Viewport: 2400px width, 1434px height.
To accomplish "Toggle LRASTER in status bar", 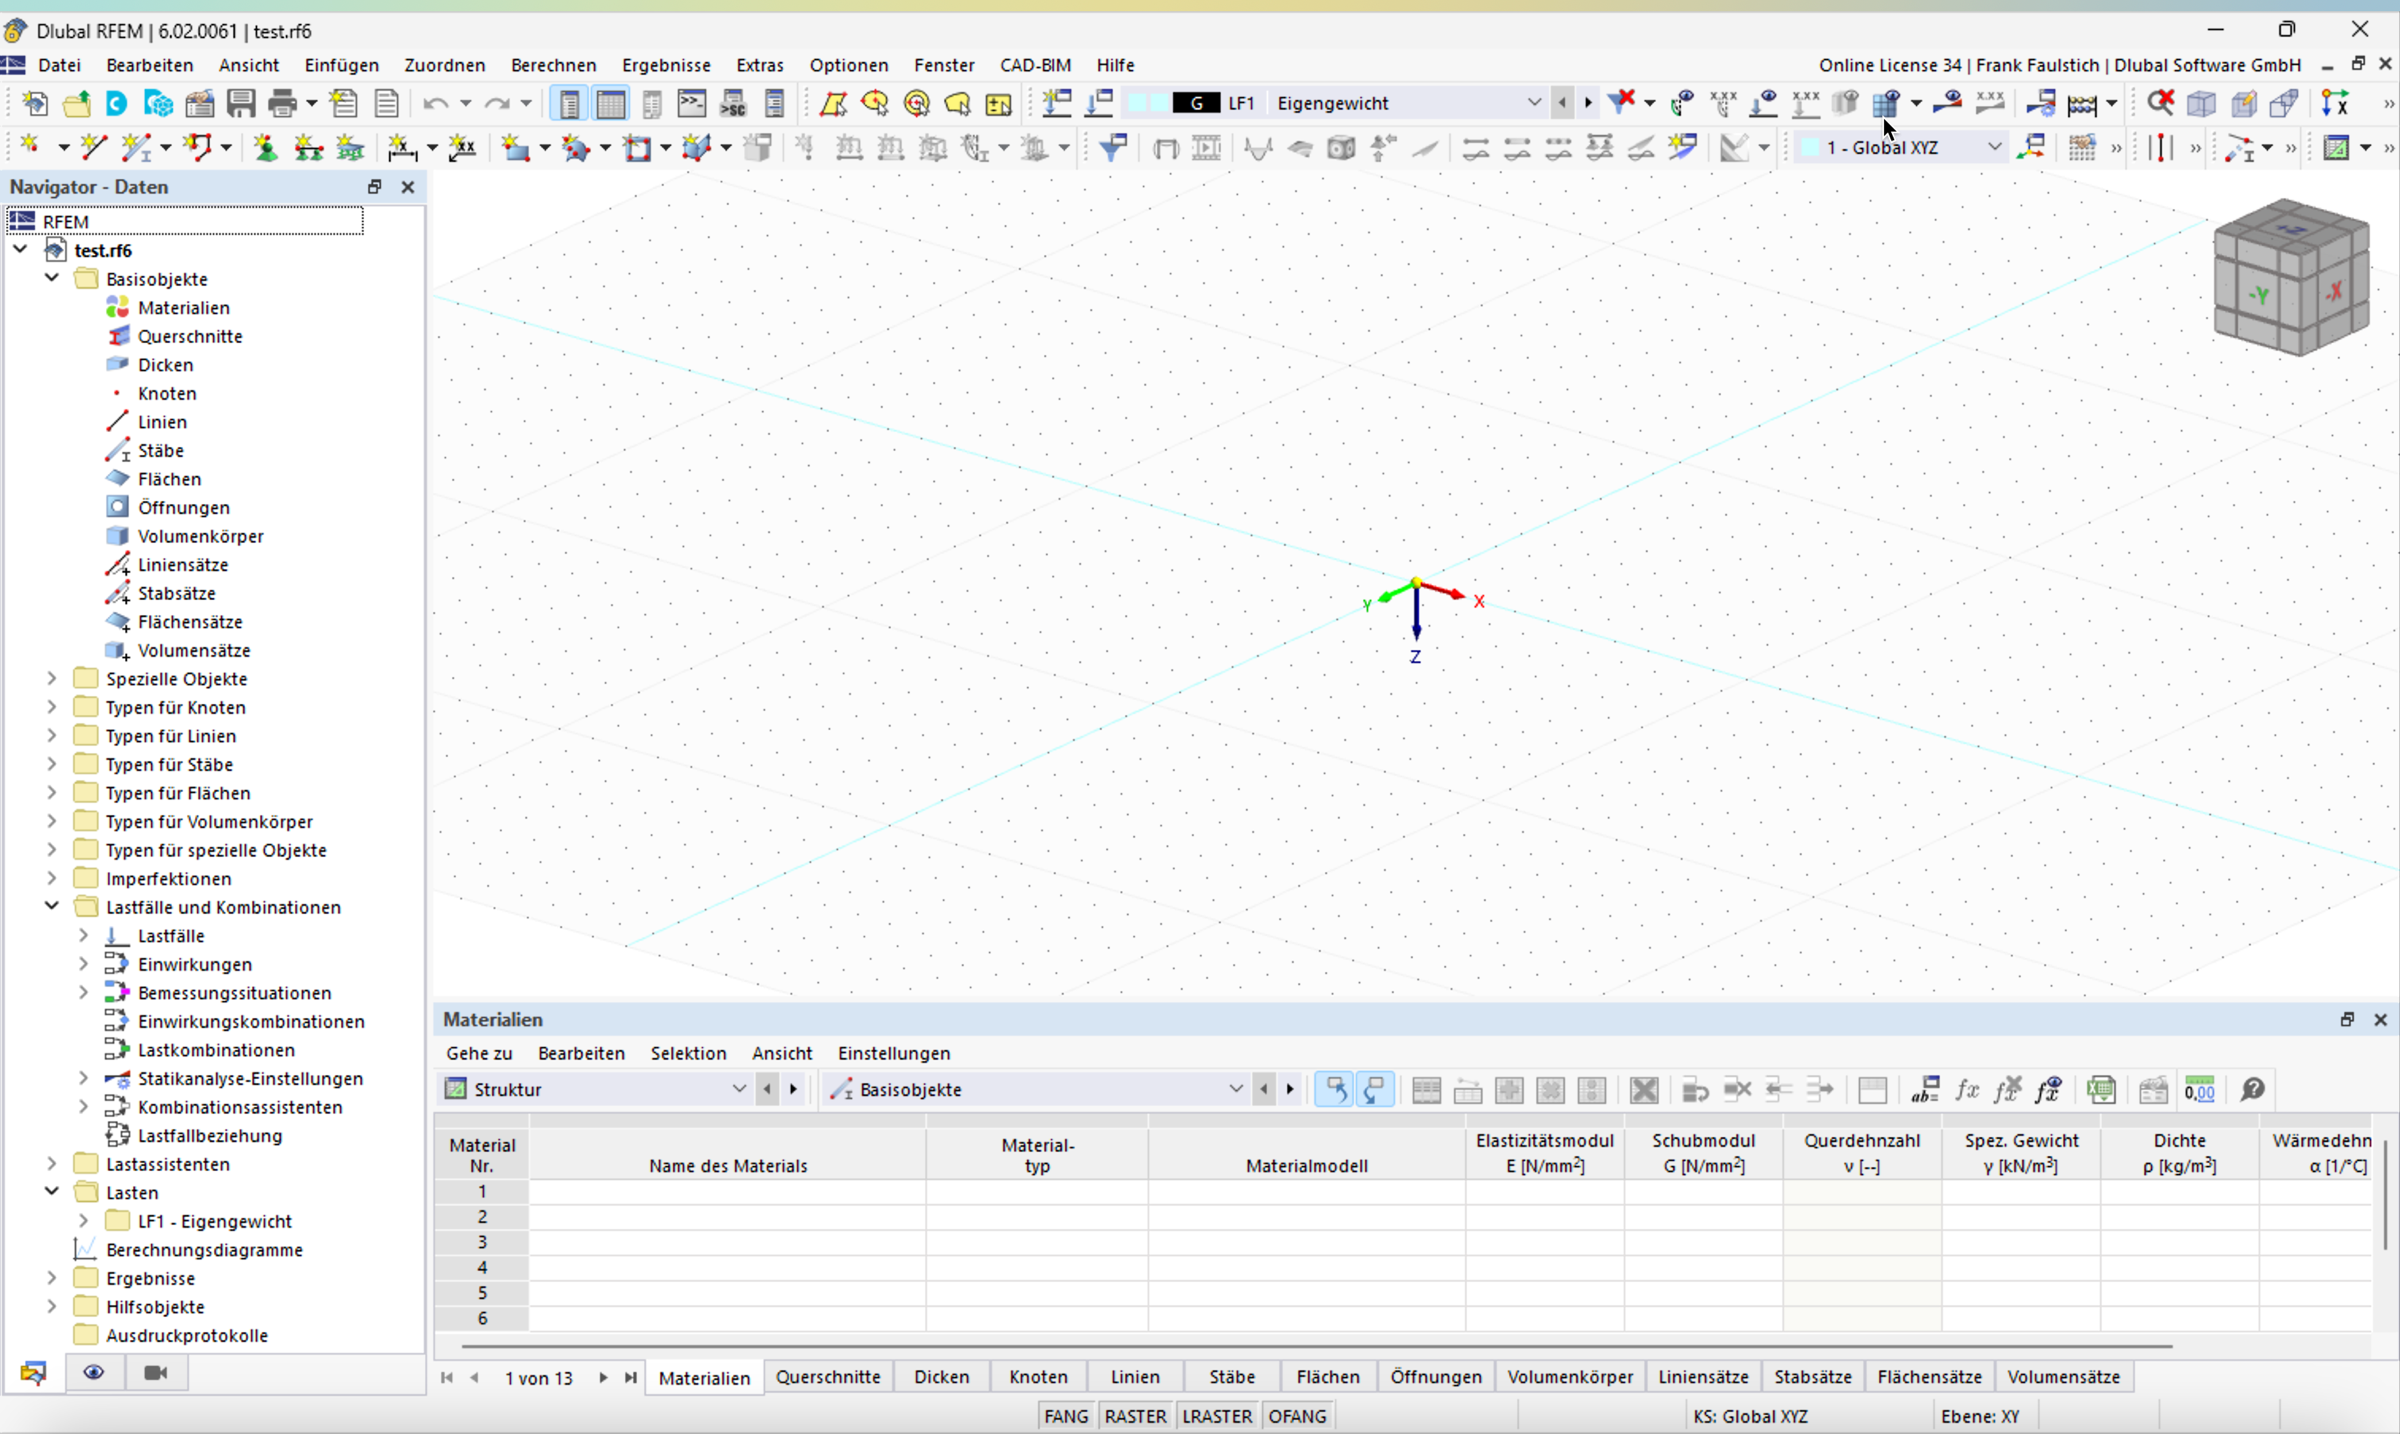I will coord(1217,1416).
